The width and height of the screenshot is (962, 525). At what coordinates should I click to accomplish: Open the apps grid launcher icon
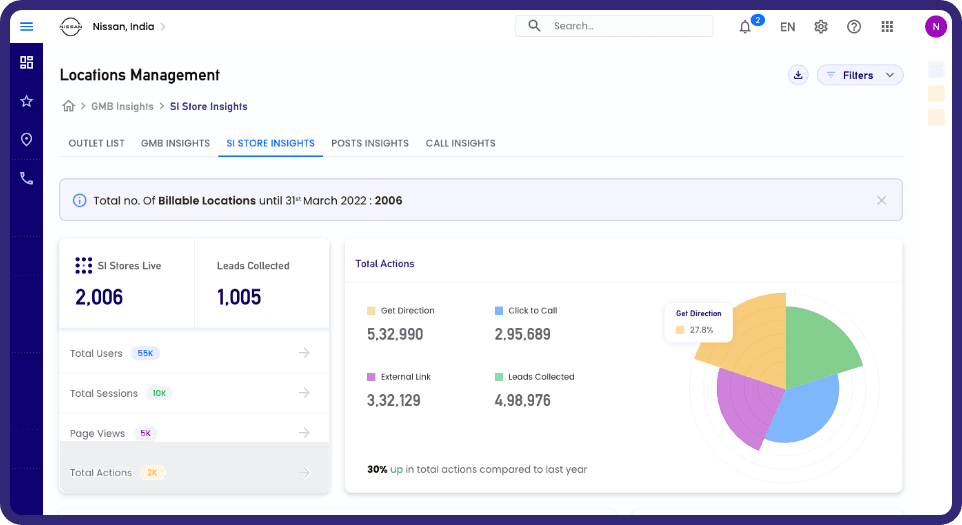887,26
